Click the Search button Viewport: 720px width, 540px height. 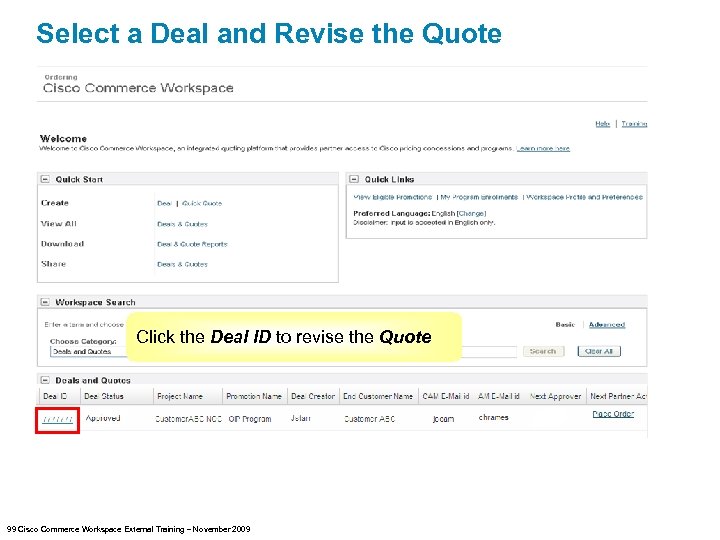tap(543, 351)
